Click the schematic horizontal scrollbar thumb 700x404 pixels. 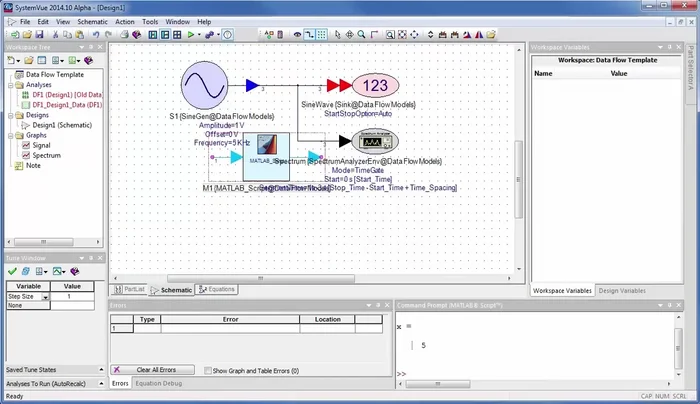[x=261, y=278]
